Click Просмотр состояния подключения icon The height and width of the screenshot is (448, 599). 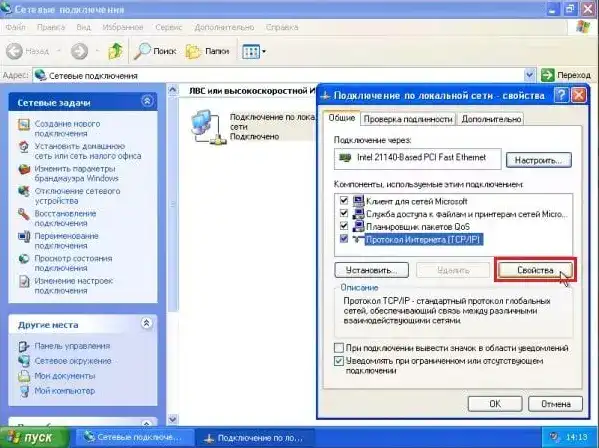pos(24,259)
